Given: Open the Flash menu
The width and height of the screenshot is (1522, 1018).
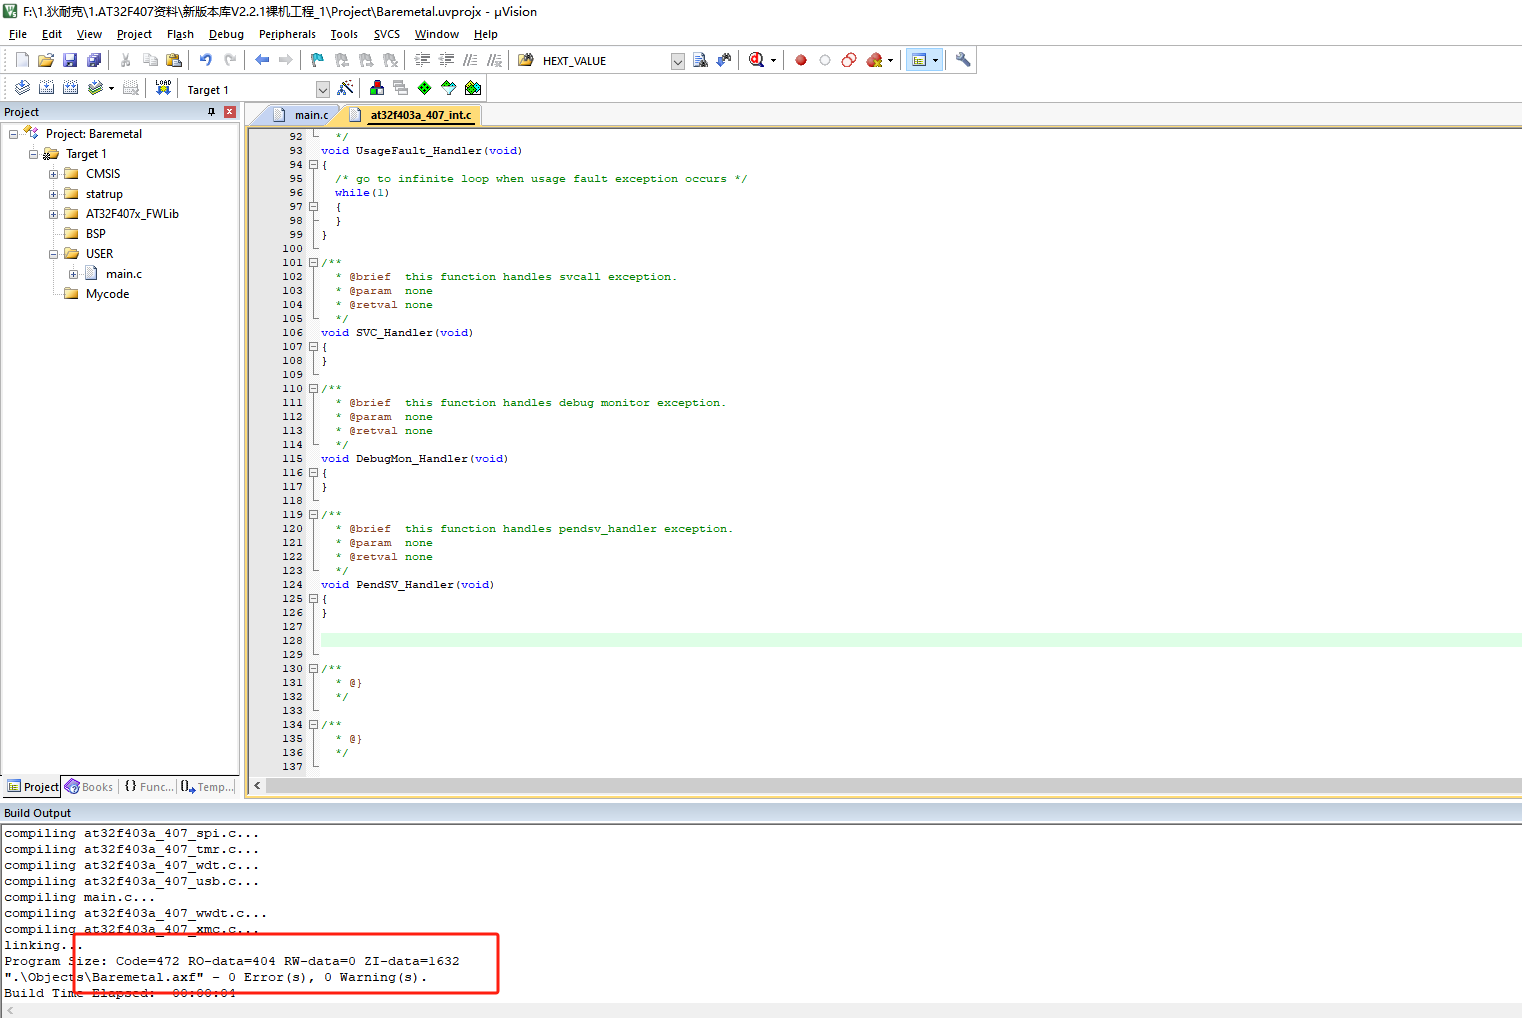Looking at the screenshot, I should pos(180,34).
